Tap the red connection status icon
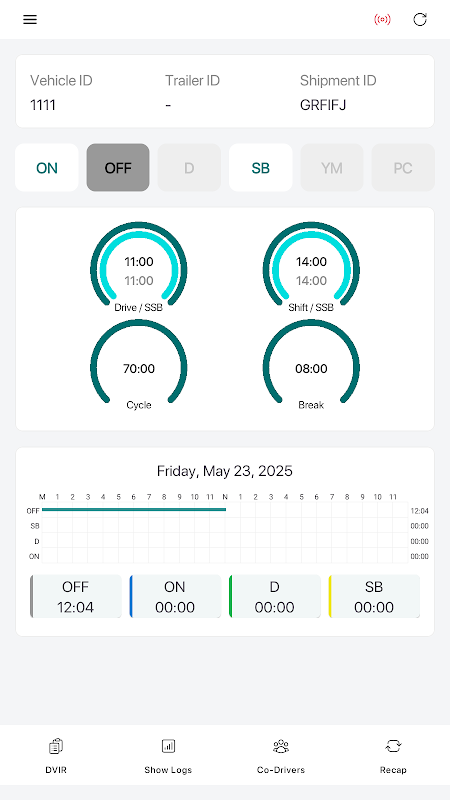Screen dimensions: 450x800 (x=382, y=20)
